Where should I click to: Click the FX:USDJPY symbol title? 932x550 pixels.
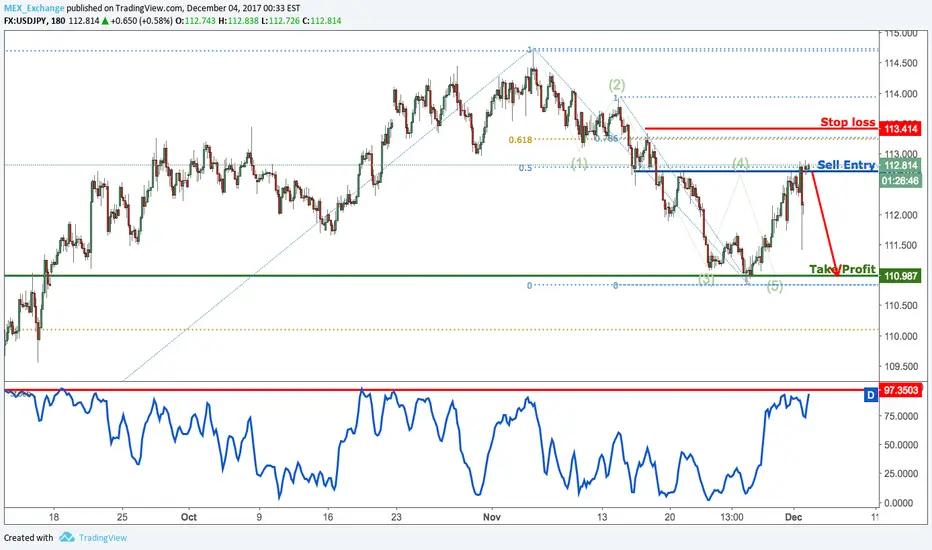(26, 21)
